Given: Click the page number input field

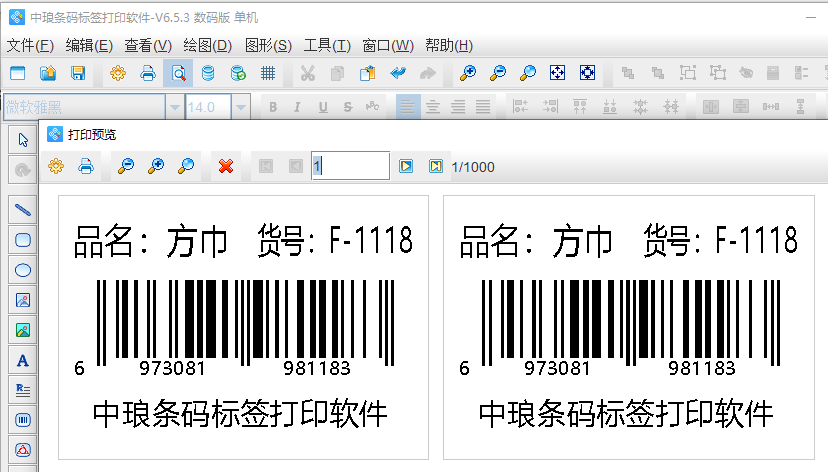Looking at the screenshot, I should point(350,166).
